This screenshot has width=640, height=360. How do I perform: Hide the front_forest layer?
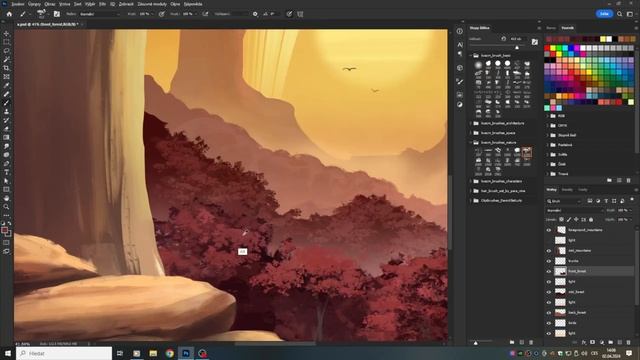click(549, 271)
